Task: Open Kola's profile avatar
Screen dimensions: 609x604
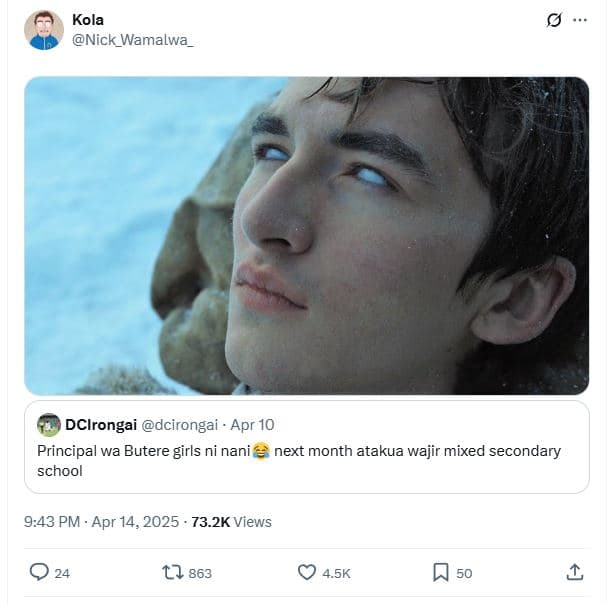Action: click(x=43, y=30)
